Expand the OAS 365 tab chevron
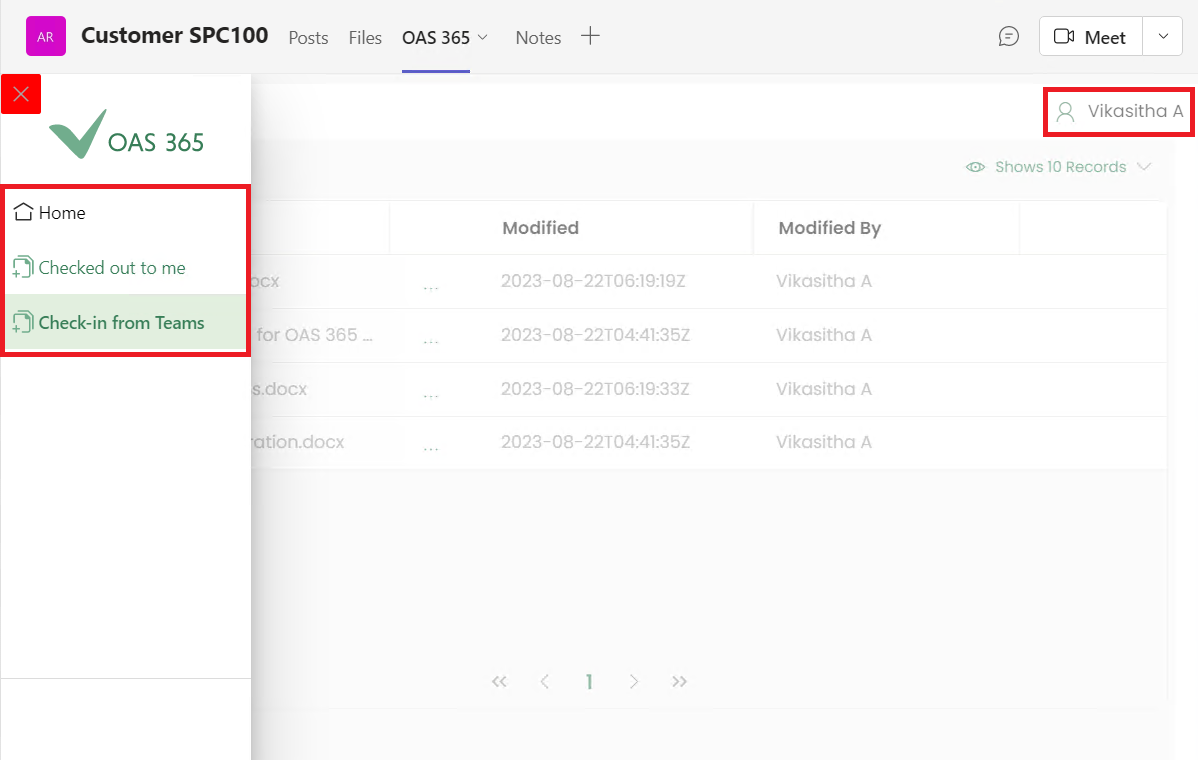Screen dimensions: 1198x760 pos(483,37)
